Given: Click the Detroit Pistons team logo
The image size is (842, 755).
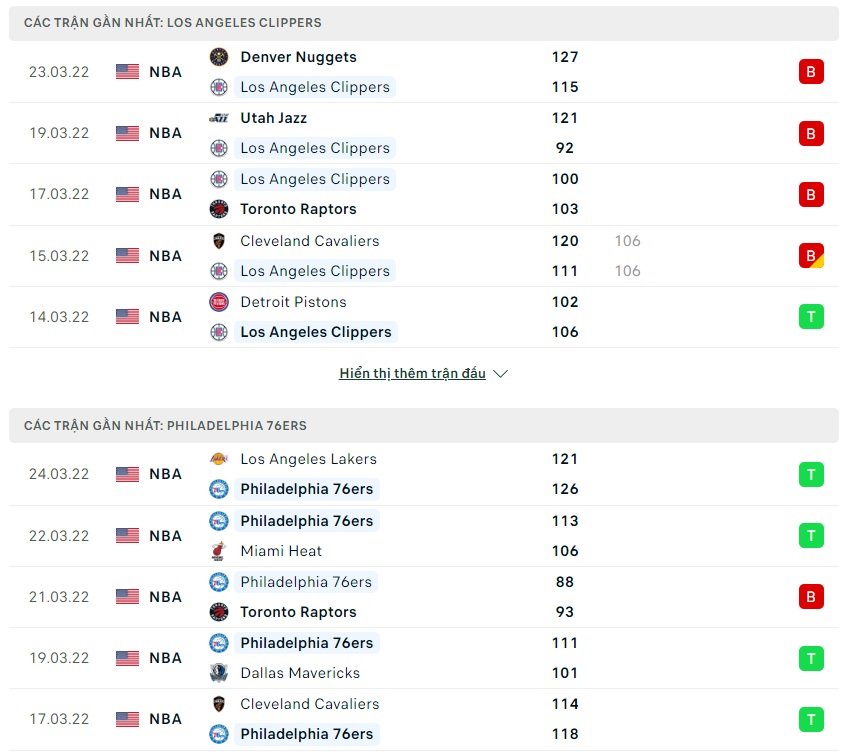Looking at the screenshot, I should click(x=219, y=302).
